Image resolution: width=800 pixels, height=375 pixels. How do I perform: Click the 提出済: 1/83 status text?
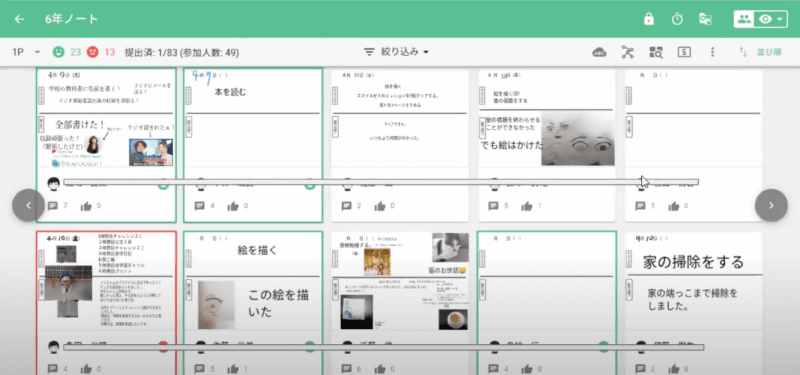pyautogui.click(x=182, y=52)
